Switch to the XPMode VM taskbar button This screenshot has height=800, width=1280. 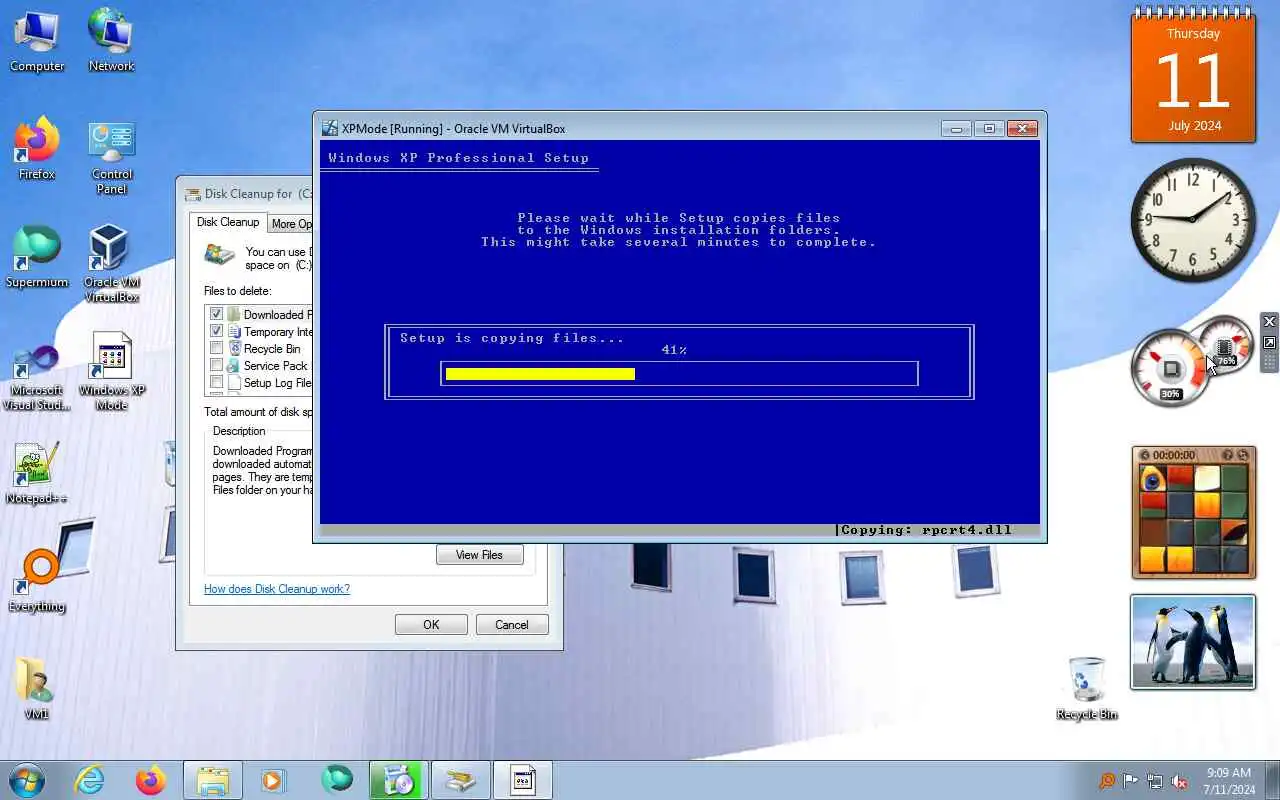[x=523, y=780]
